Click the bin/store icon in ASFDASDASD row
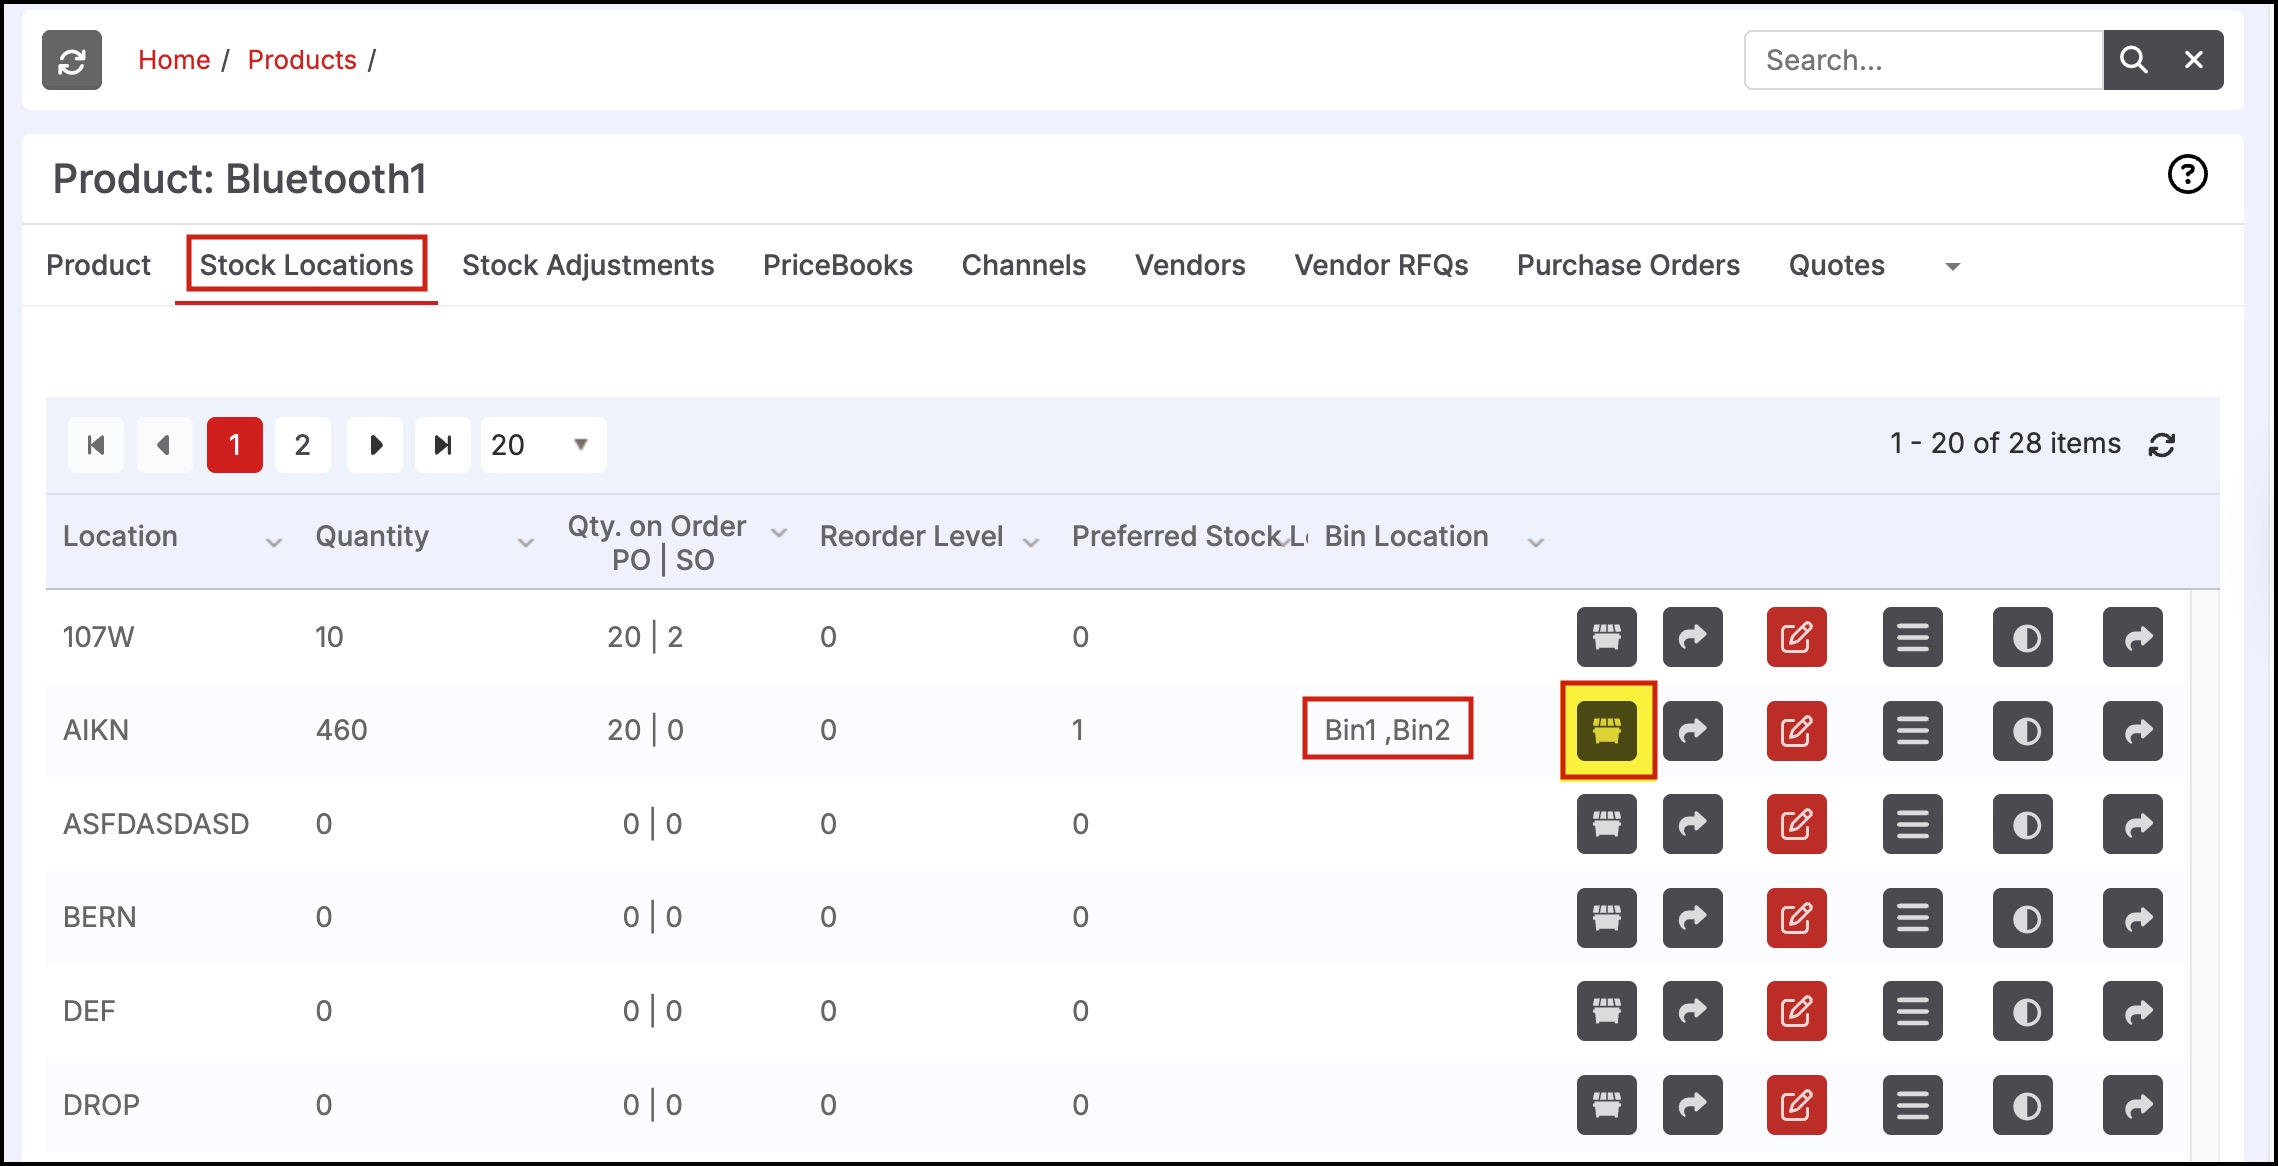This screenshot has width=2278, height=1166. pos(1607,824)
